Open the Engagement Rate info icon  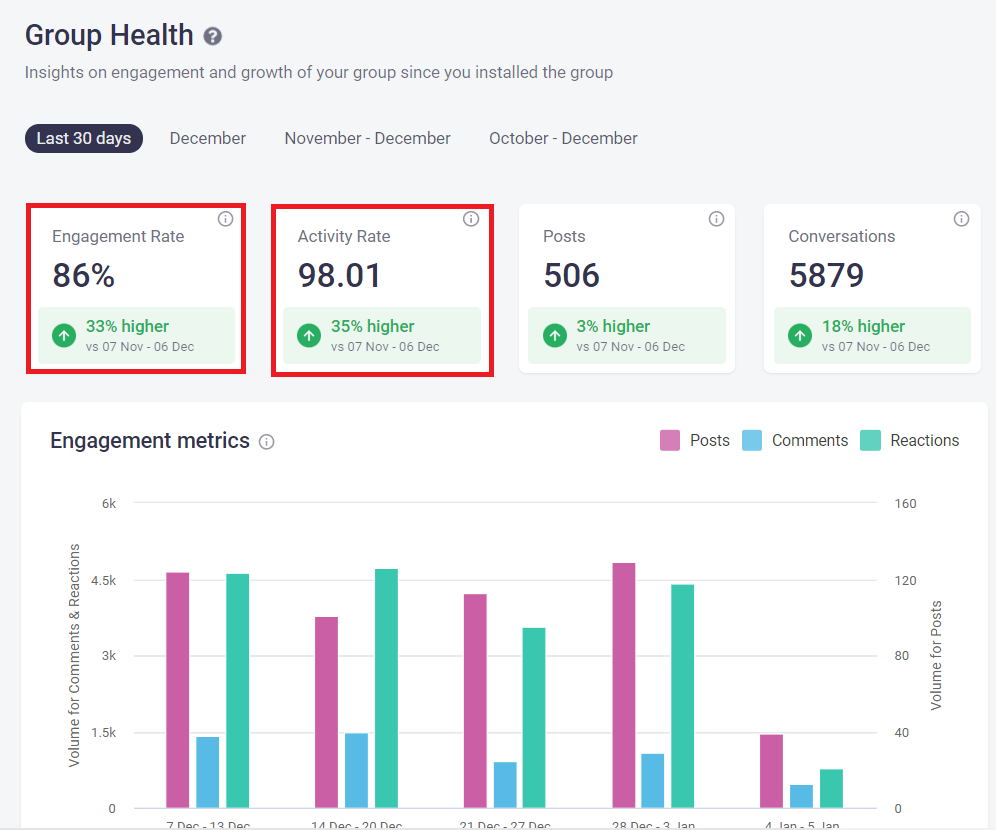click(225, 219)
